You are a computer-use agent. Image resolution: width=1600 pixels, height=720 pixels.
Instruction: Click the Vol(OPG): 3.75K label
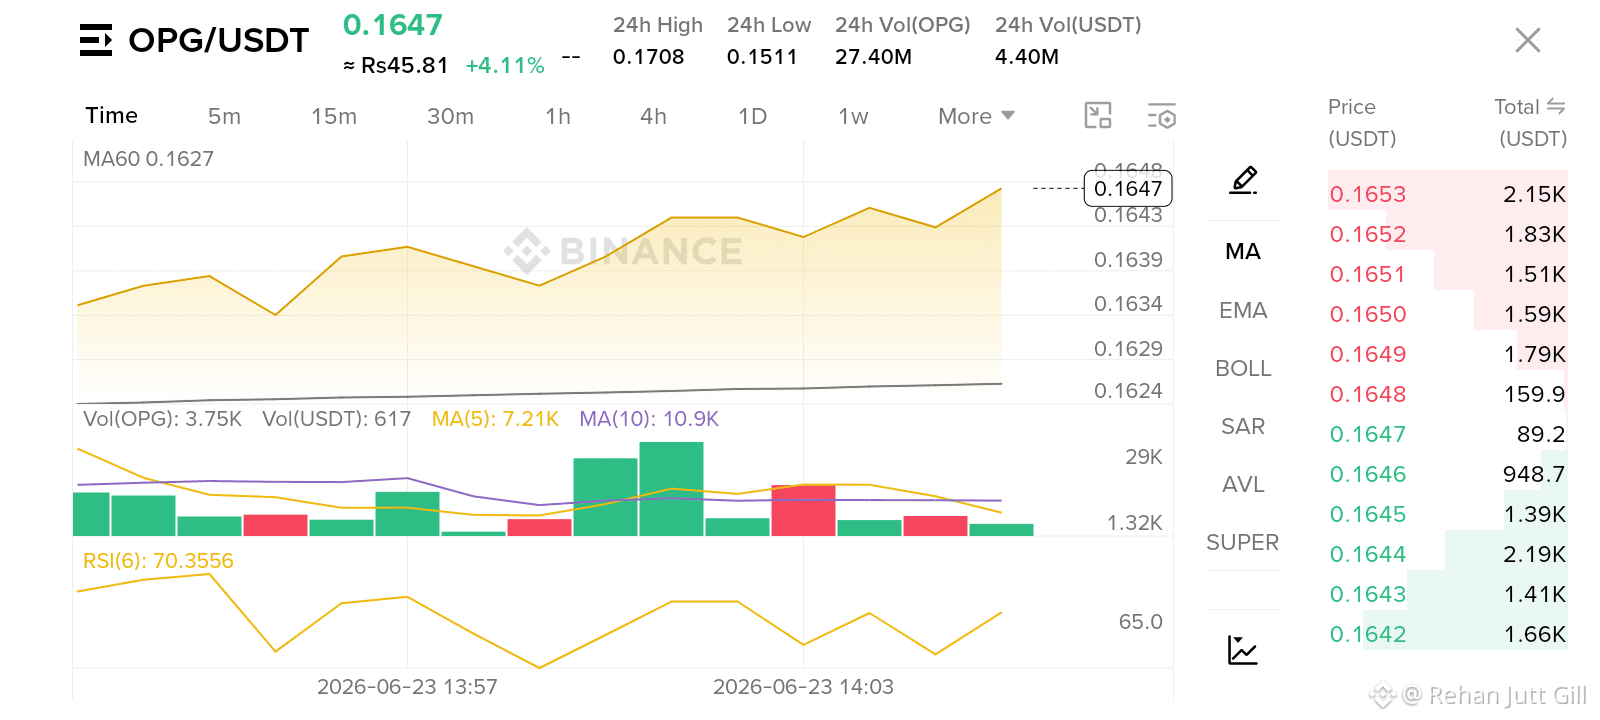coord(162,419)
